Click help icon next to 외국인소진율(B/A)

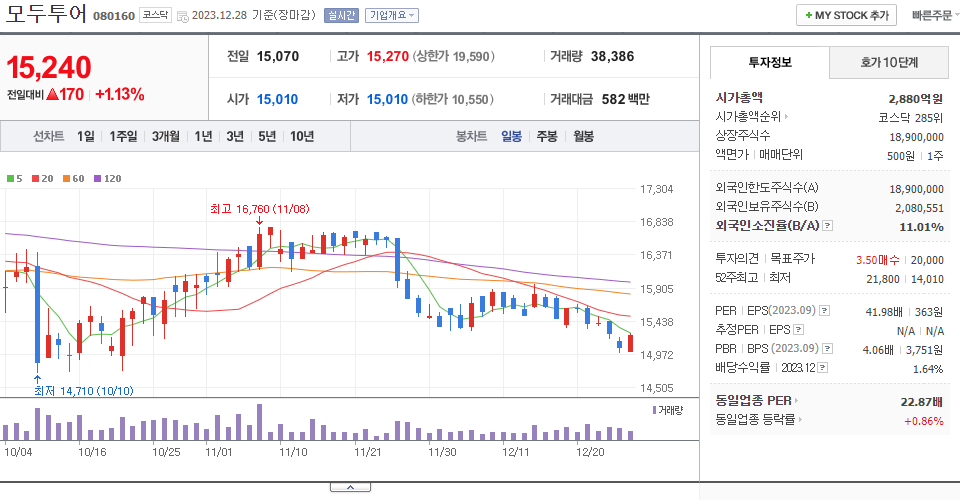[827, 226]
